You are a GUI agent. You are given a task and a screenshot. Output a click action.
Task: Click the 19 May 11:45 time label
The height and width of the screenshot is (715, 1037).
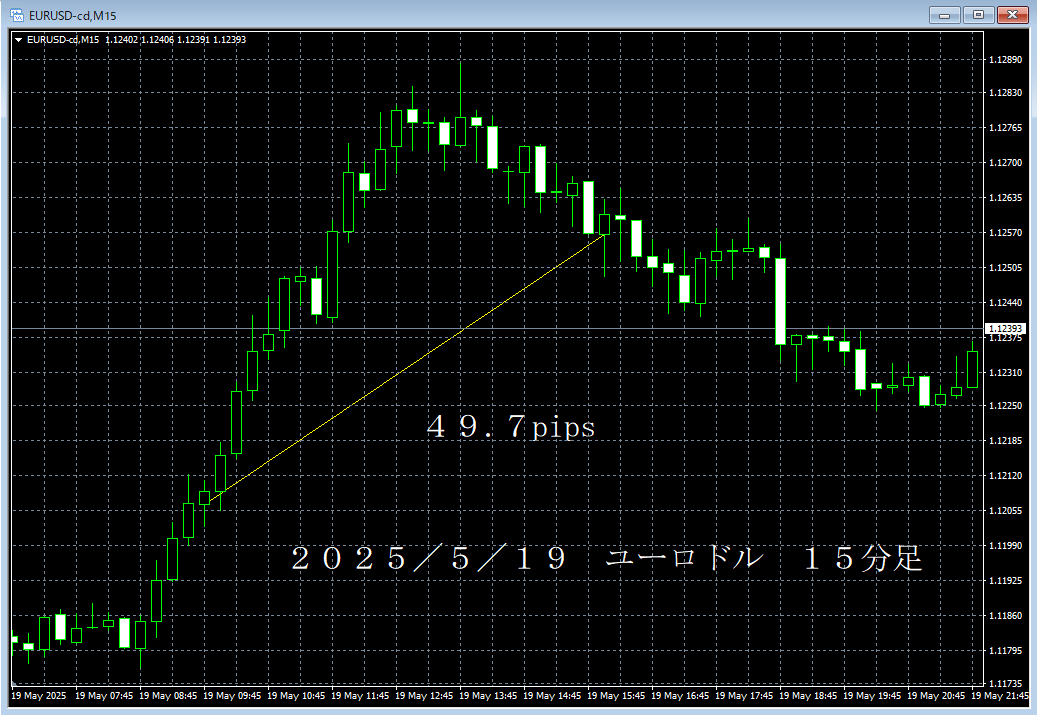[360, 696]
